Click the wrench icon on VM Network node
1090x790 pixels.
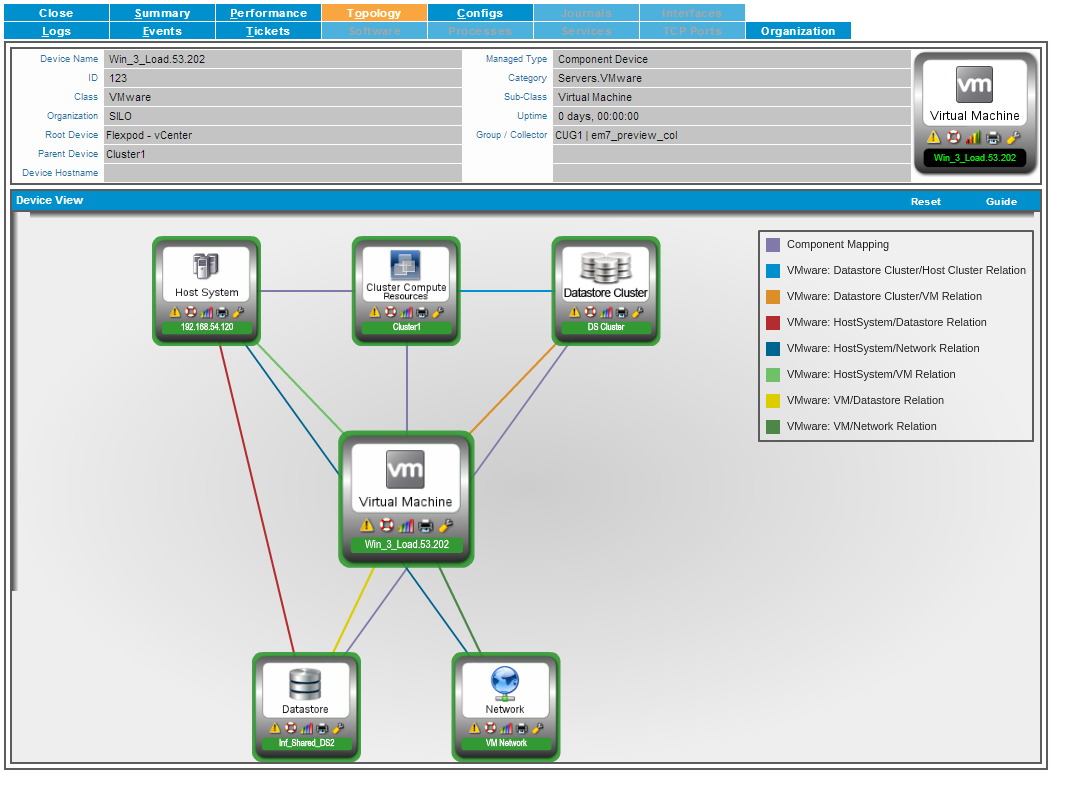[x=537, y=728]
